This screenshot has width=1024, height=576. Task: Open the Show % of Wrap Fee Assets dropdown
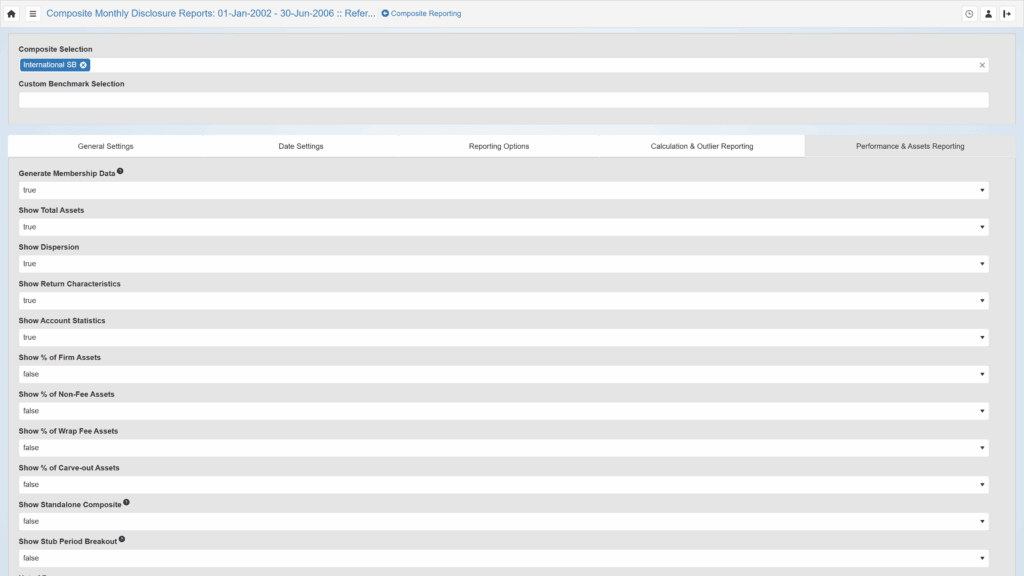(x=503, y=448)
